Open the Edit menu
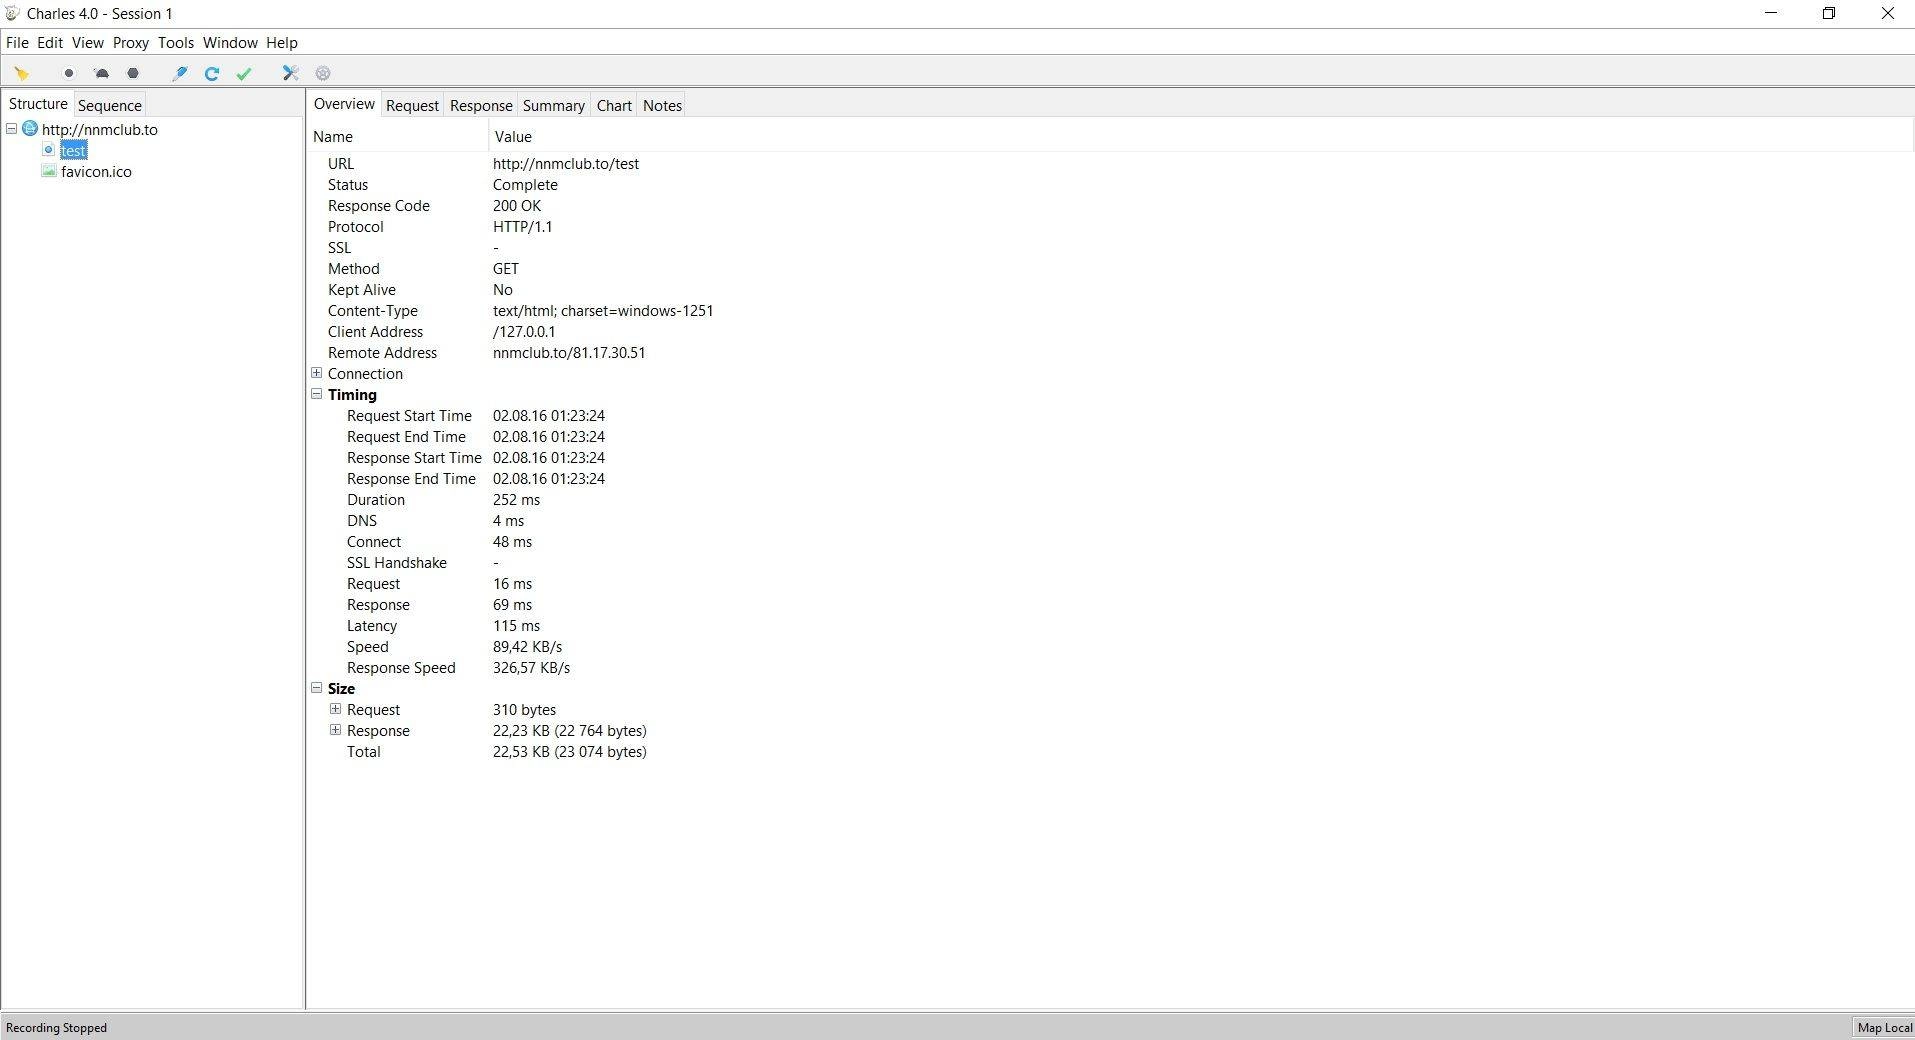The image size is (1915, 1040). pos(50,43)
